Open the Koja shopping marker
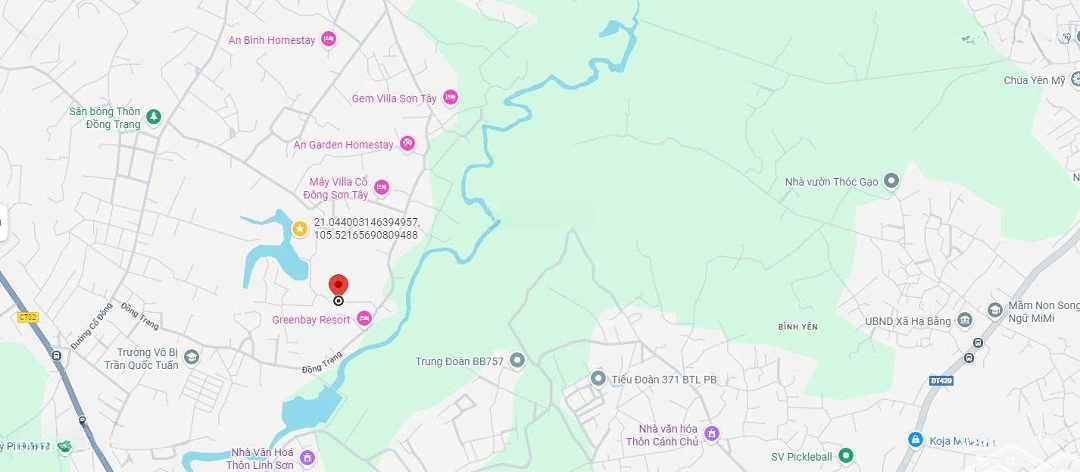The height and width of the screenshot is (472, 1080). pos(915,439)
